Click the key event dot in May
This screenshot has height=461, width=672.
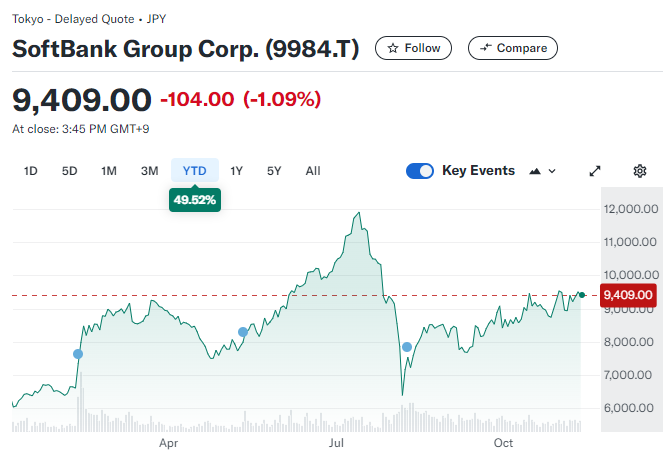[x=243, y=332]
